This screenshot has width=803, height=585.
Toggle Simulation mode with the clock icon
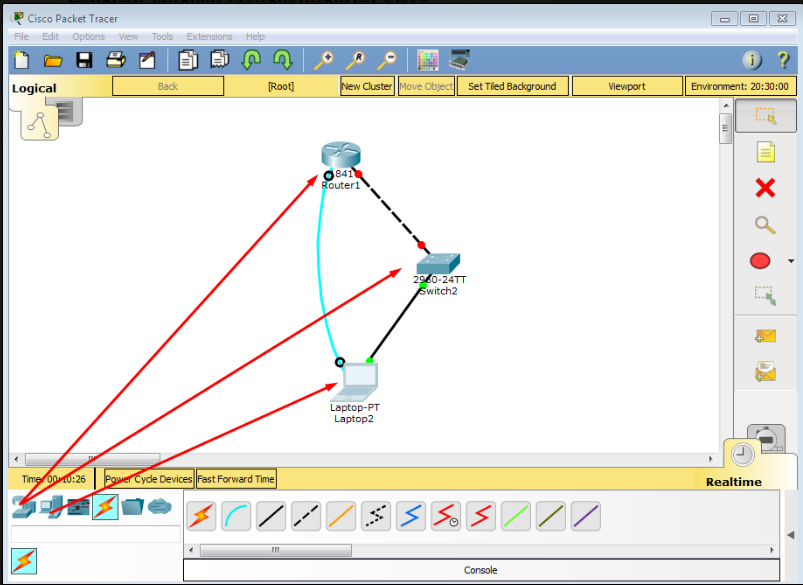point(742,455)
